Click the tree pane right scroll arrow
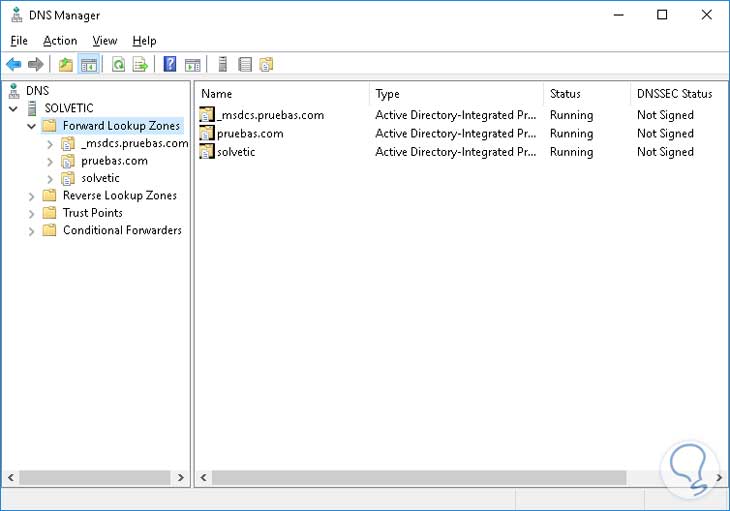Image resolution: width=730 pixels, height=511 pixels. [x=181, y=477]
